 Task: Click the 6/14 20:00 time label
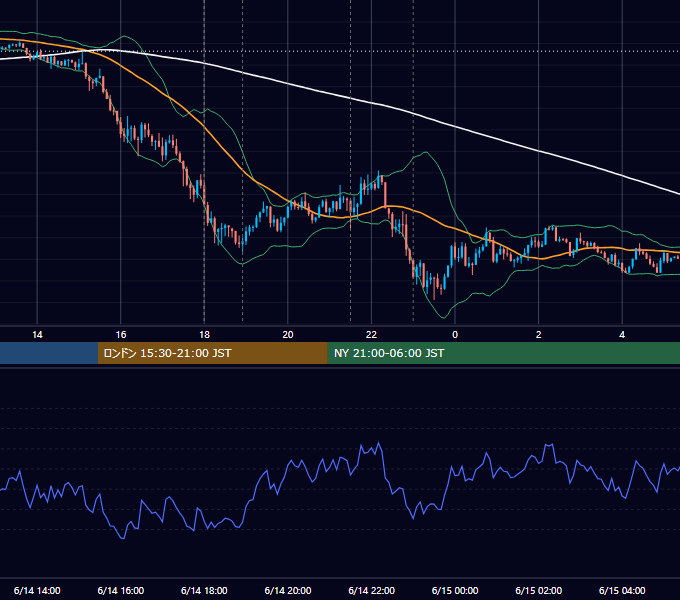pyautogui.click(x=288, y=590)
